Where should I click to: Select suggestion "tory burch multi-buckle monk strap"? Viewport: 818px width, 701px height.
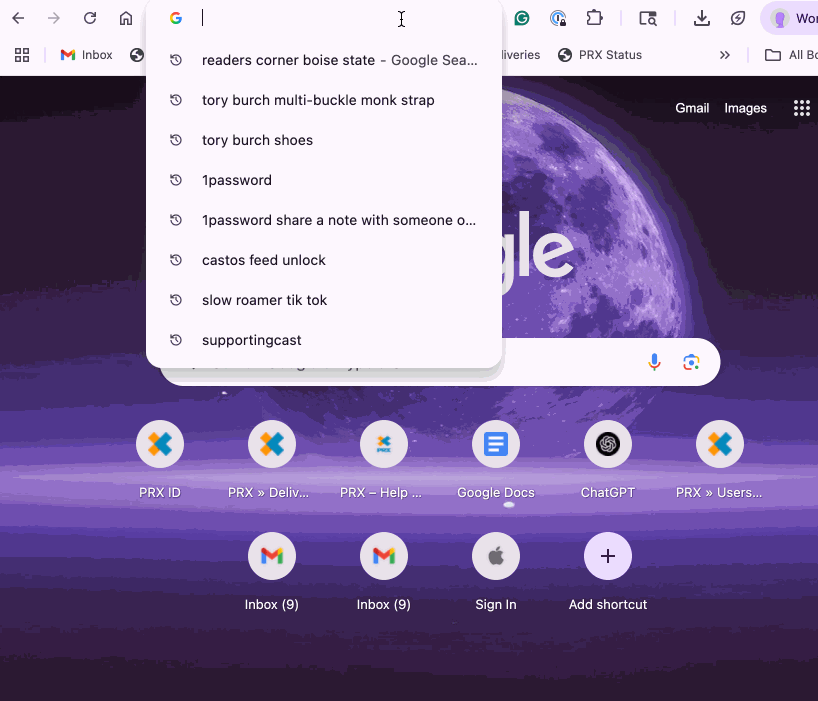324,100
